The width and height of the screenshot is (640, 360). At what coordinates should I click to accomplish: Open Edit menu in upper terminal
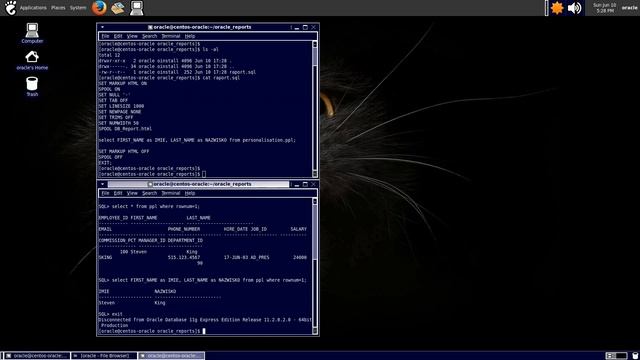click(x=118, y=36)
